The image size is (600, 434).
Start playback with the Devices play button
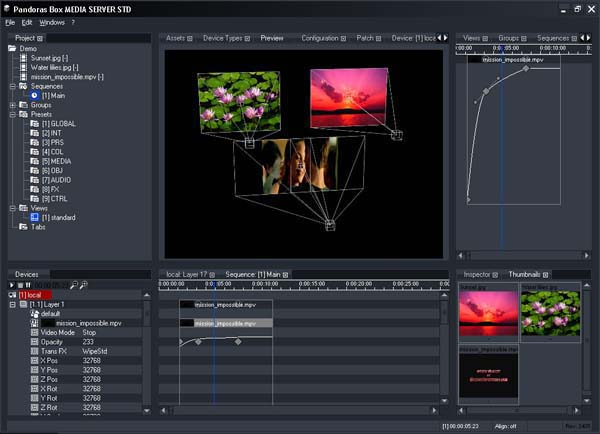[12, 285]
